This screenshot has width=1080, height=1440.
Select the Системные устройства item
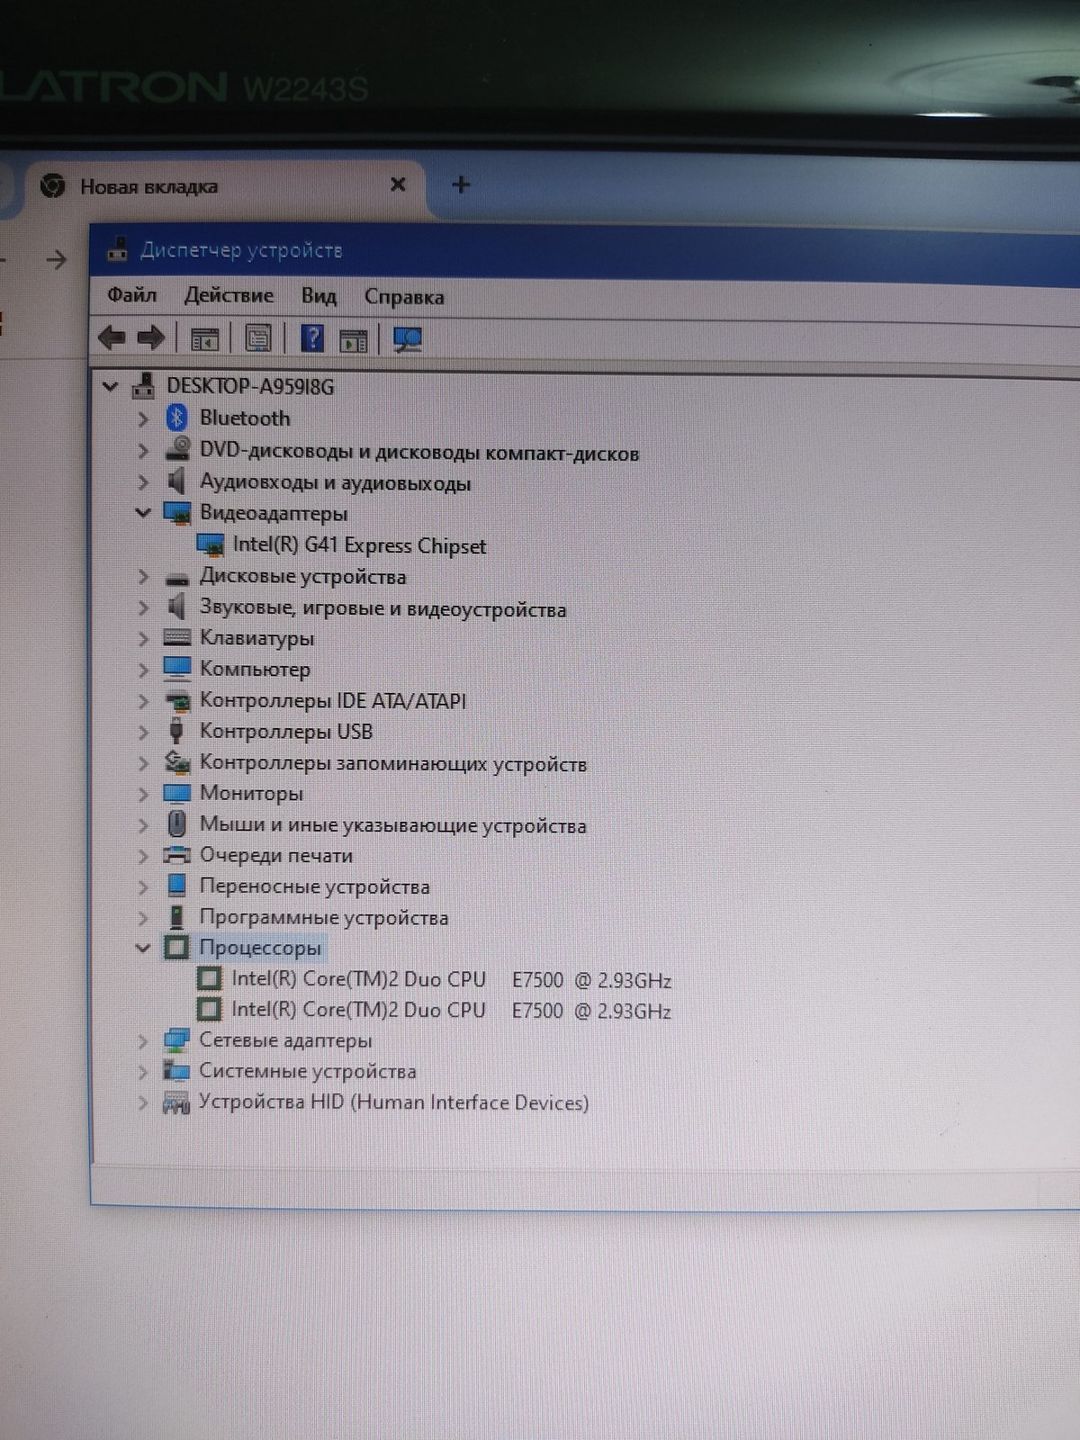[x=307, y=1072]
